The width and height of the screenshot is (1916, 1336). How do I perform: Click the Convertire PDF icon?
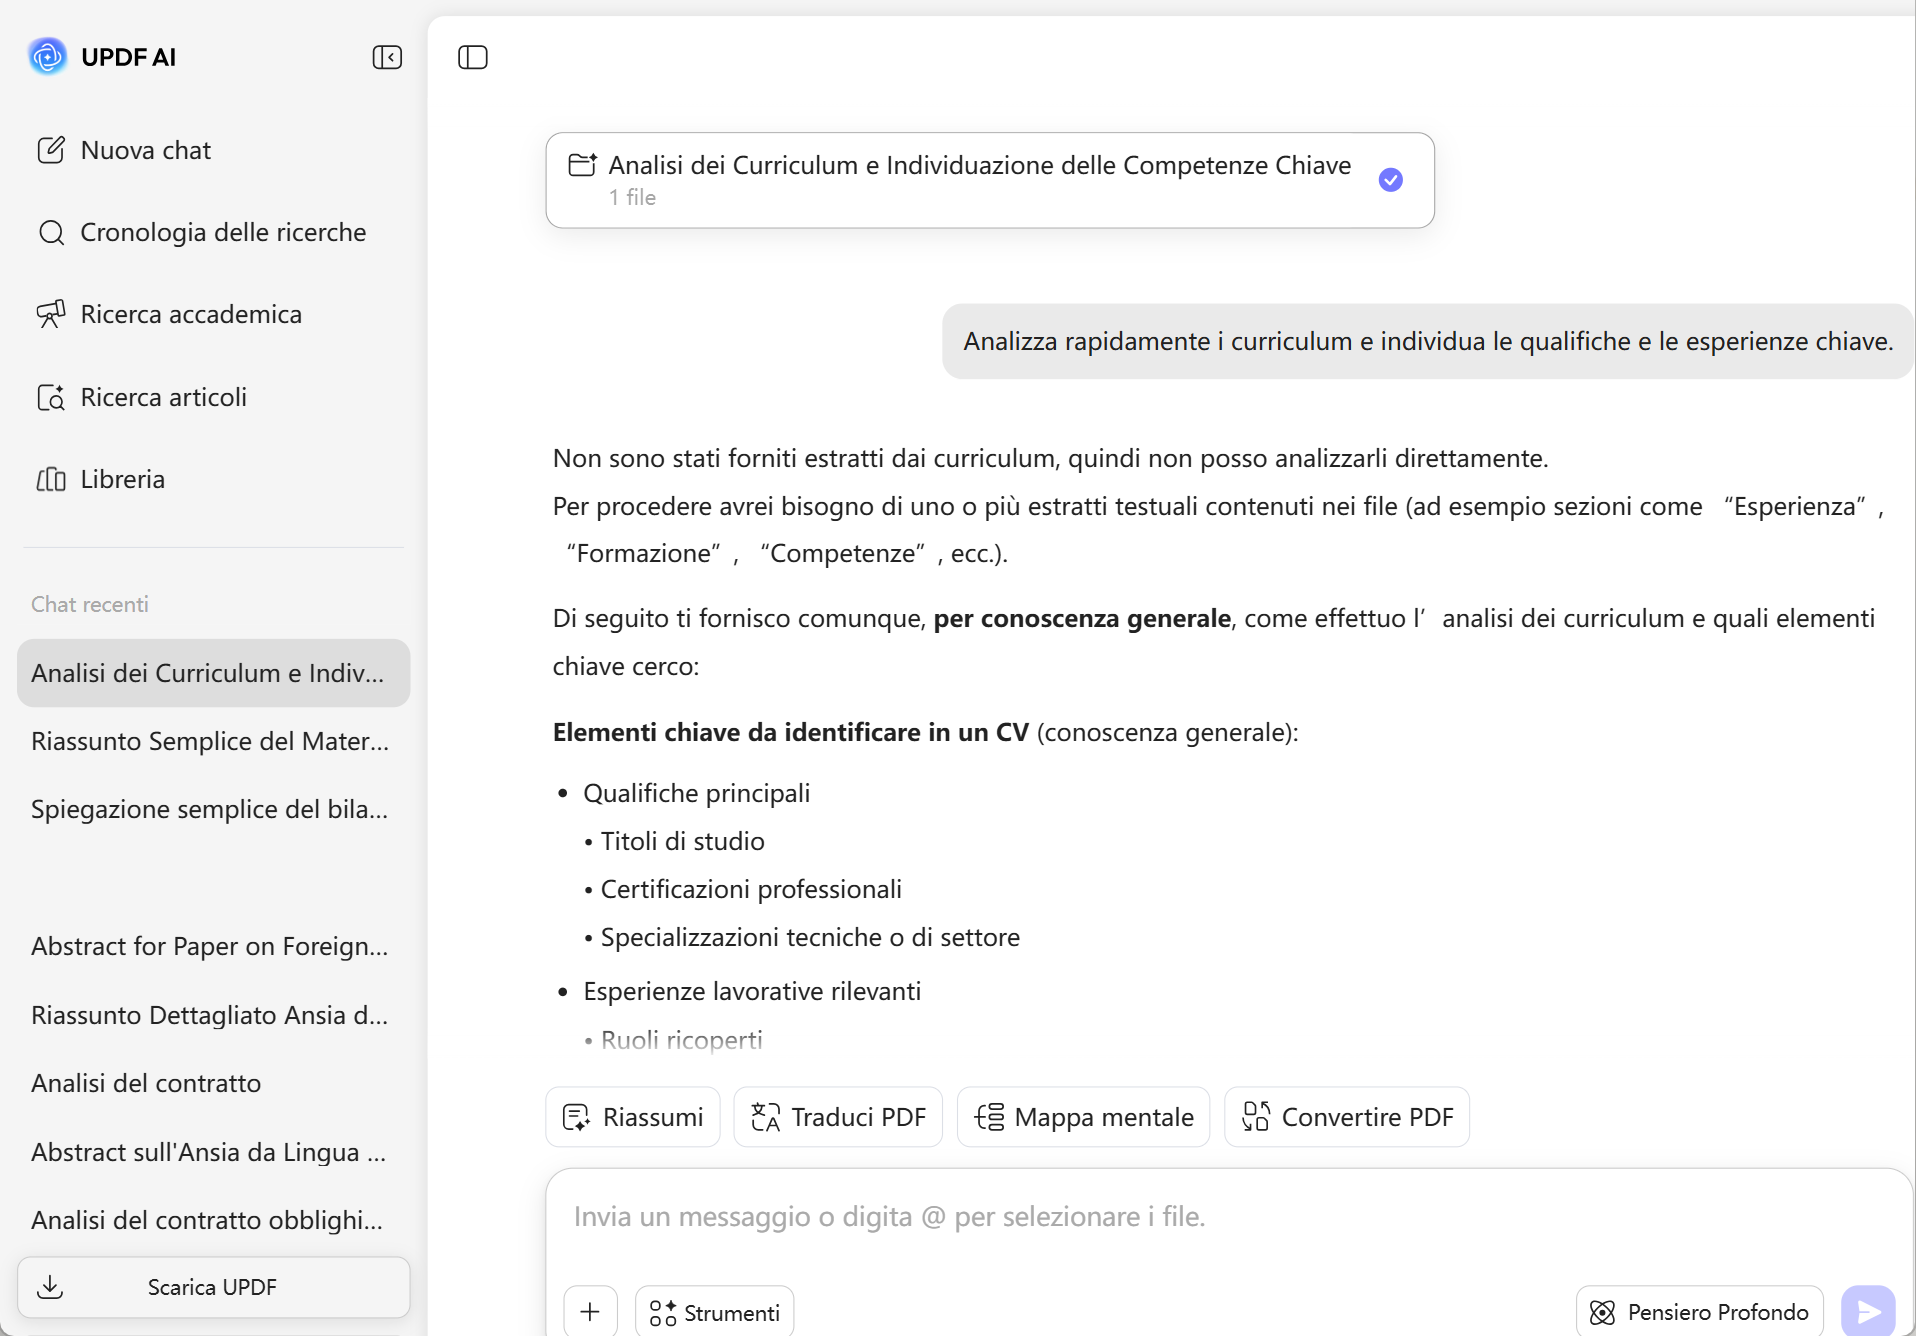click(x=1257, y=1117)
